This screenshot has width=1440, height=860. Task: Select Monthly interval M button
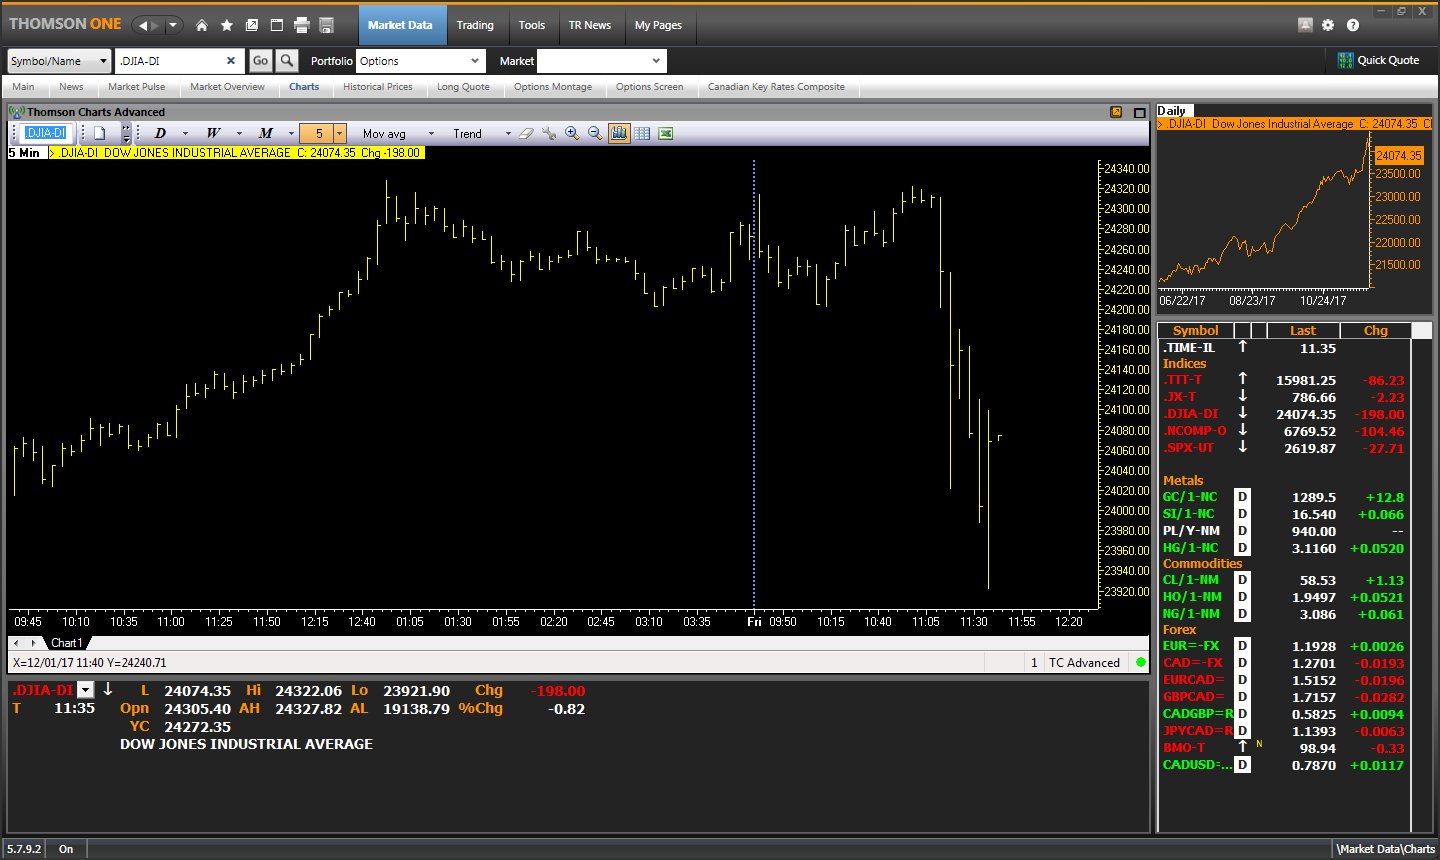pyautogui.click(x=266, y=133)
